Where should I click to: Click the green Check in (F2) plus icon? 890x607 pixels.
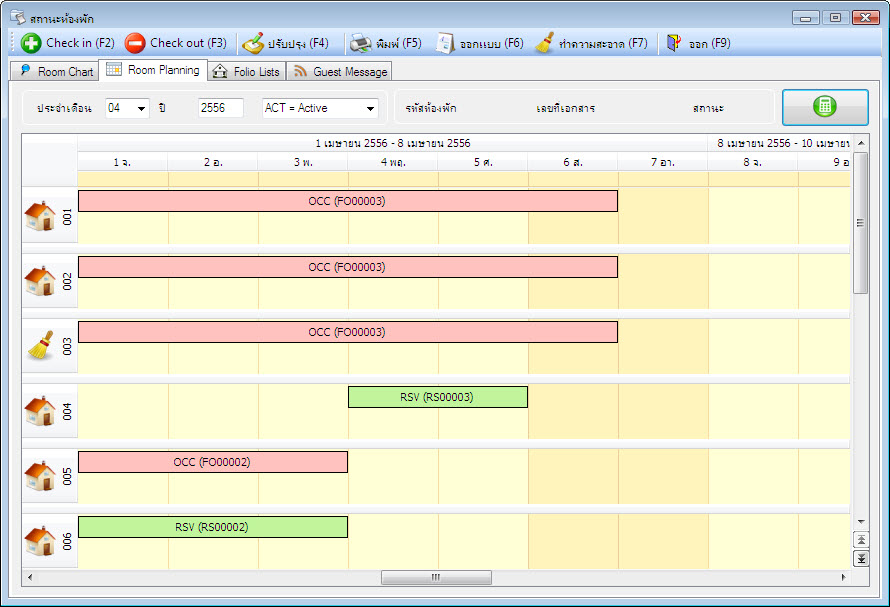click(31, 43)
